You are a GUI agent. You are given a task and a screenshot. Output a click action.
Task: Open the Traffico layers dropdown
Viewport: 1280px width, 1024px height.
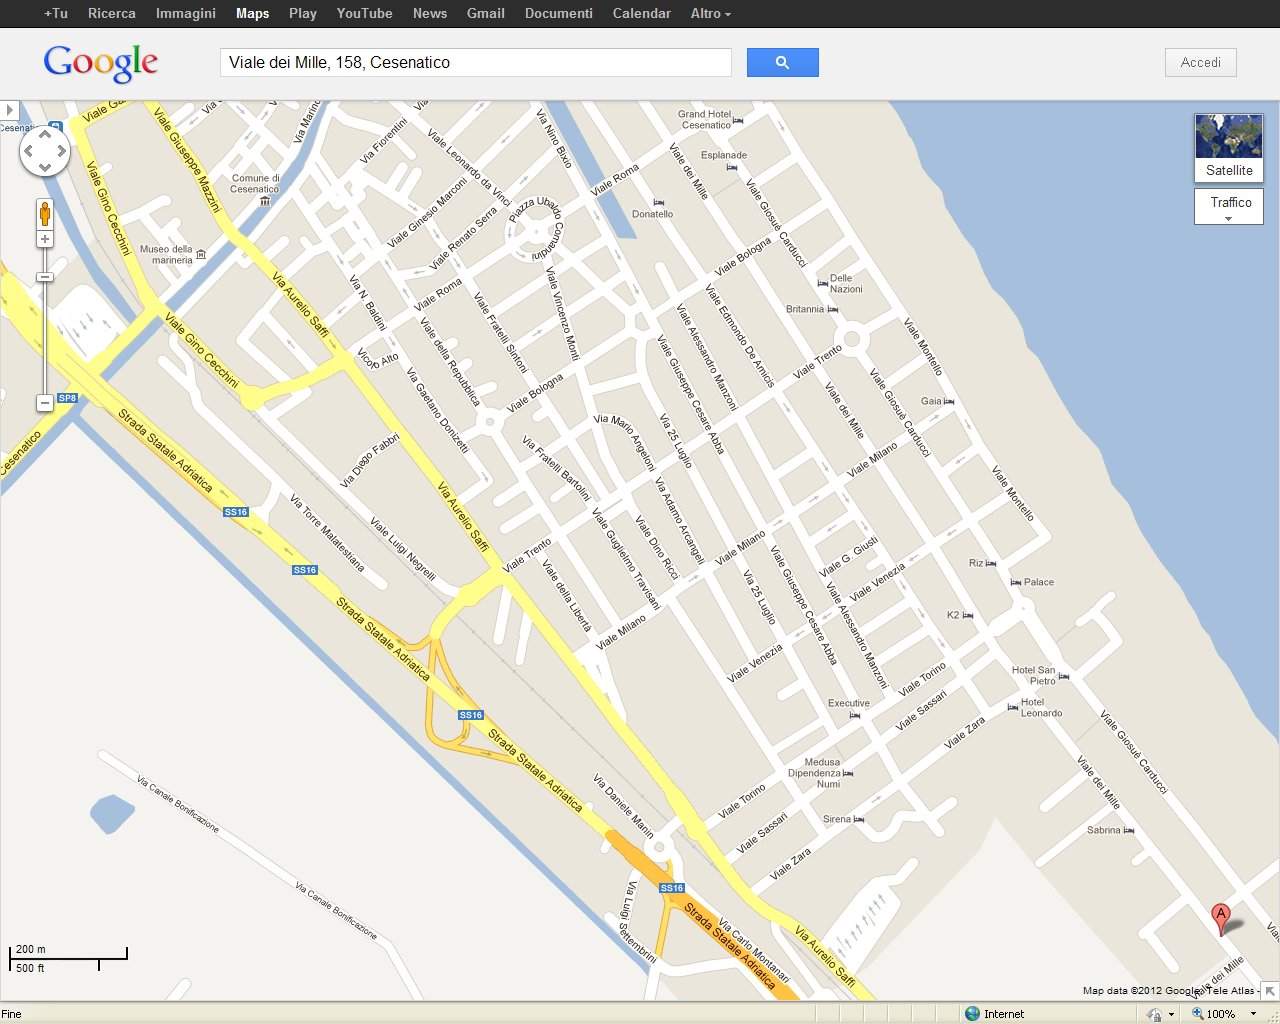coord(1229,207)
